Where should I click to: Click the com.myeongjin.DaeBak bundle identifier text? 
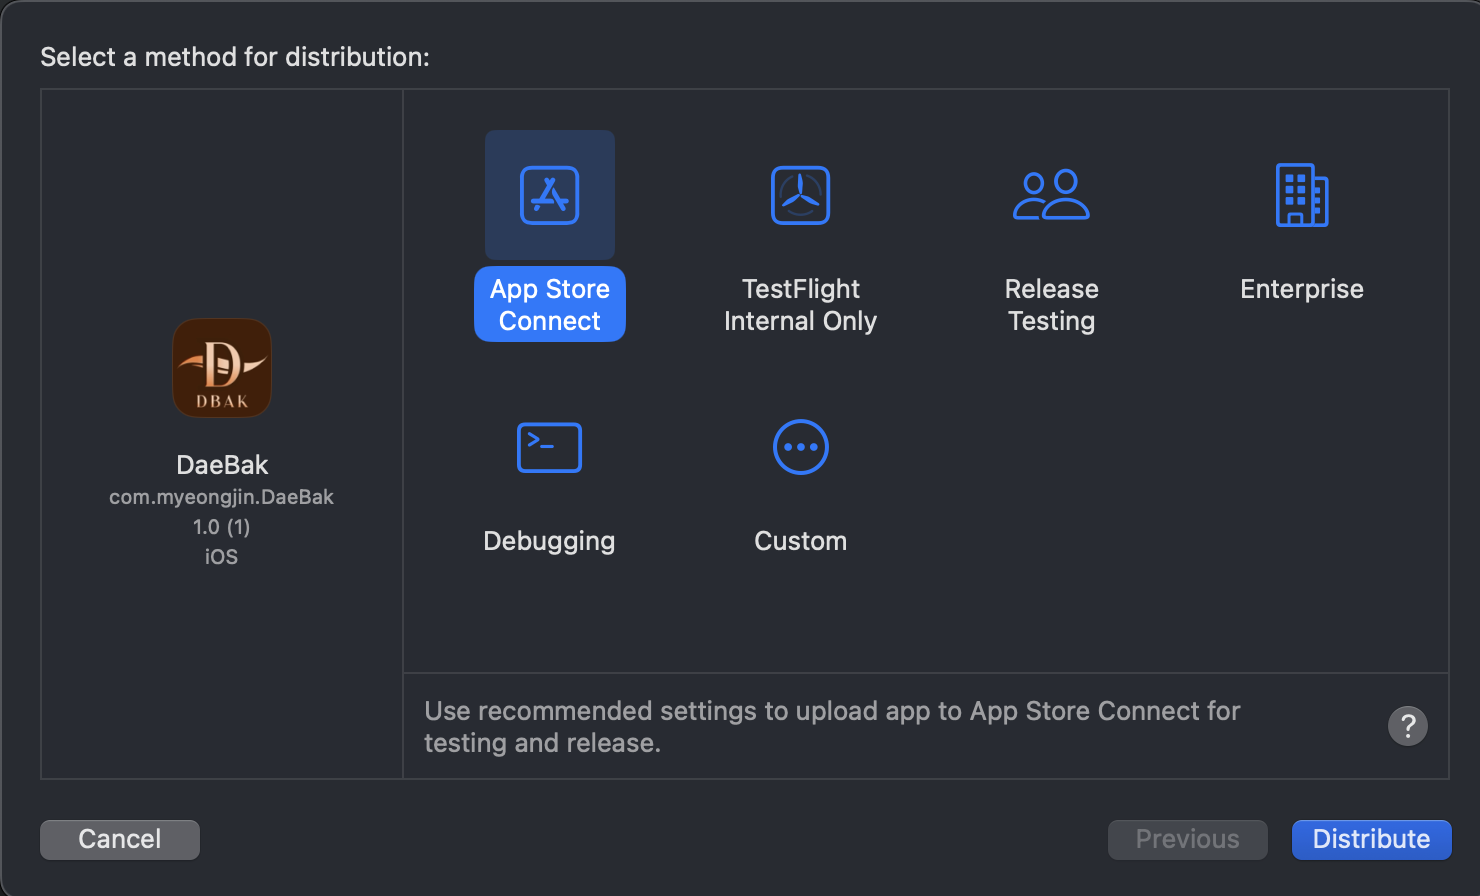pyautogui.click(x=221, y=497)
